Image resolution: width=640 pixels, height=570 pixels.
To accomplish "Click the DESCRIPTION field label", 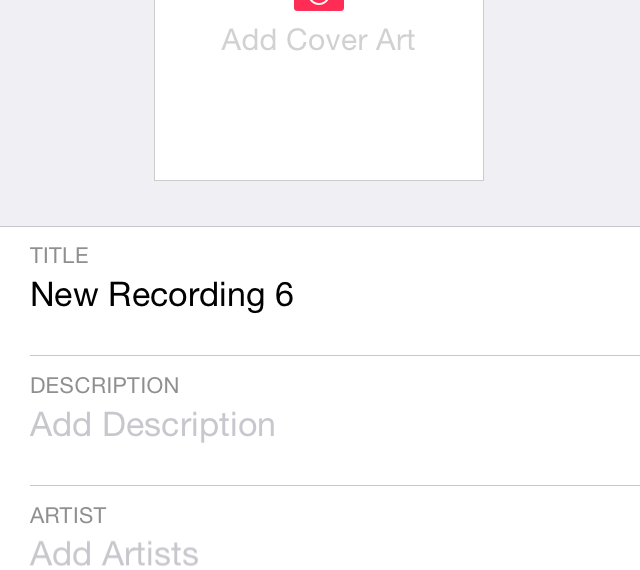I will click(x=104, y=386).
